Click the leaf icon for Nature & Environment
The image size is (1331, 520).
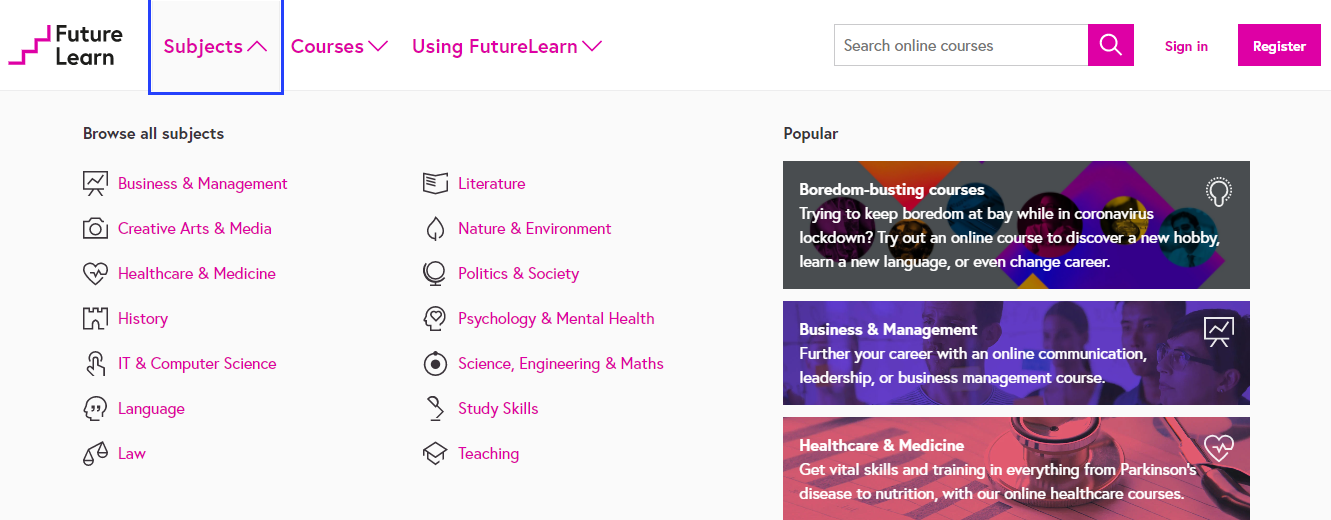pyautogui.click(x=435, y=228)
